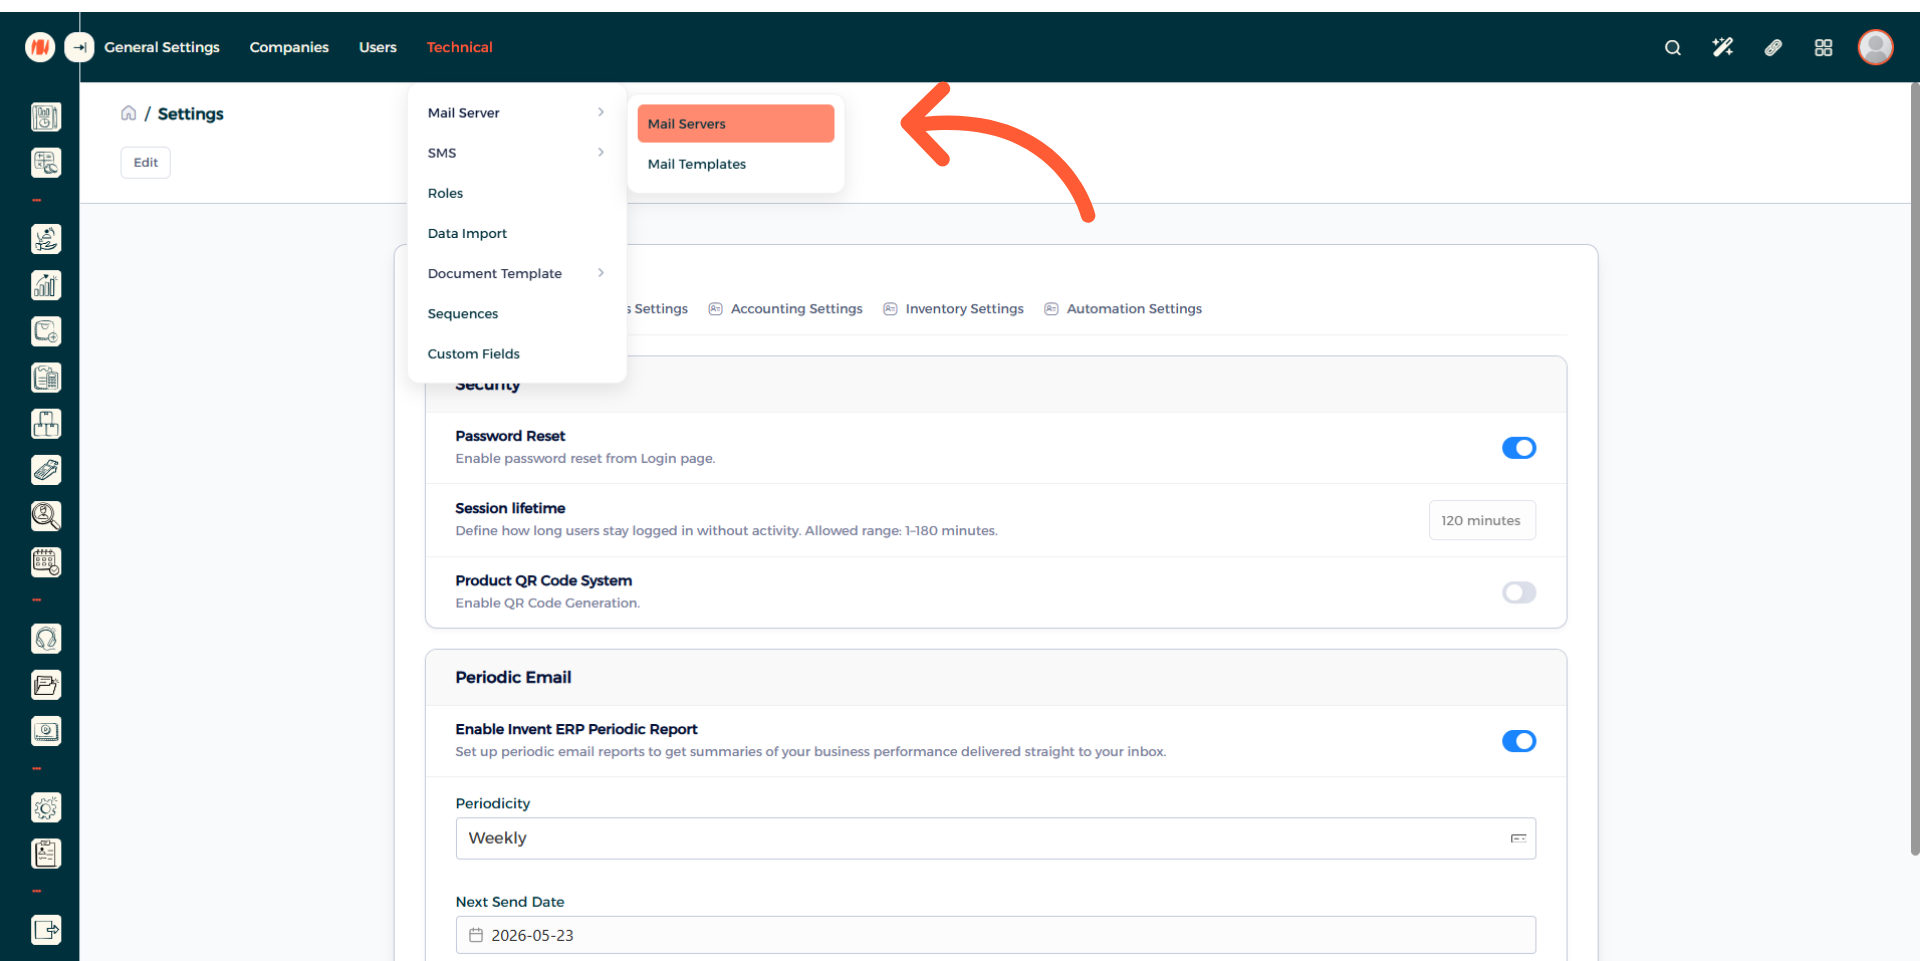
Task: Click the Password Reset label
Action: [510, 436]
